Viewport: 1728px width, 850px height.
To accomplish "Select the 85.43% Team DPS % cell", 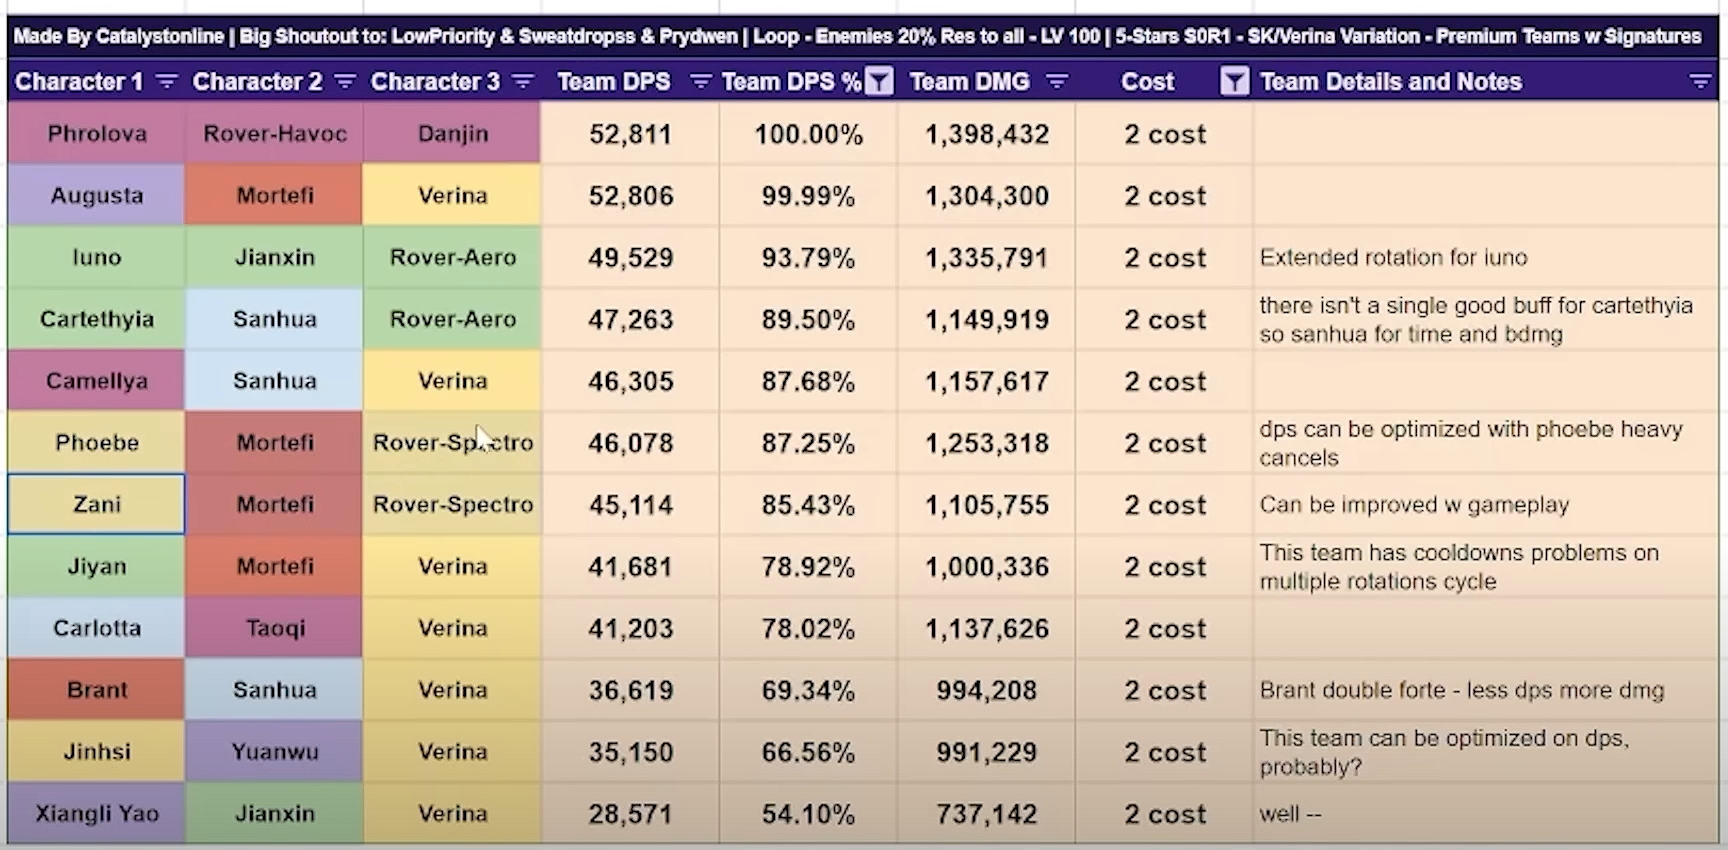I will 808,504.
